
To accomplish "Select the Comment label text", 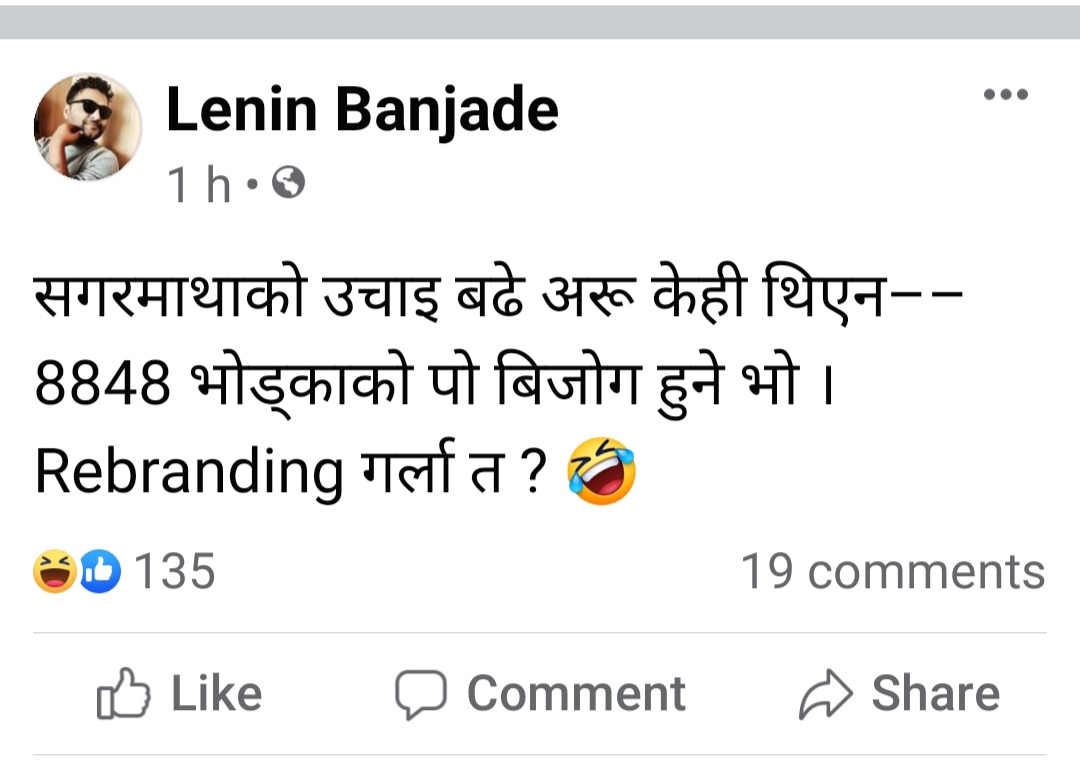I will [x=576, y=693].
